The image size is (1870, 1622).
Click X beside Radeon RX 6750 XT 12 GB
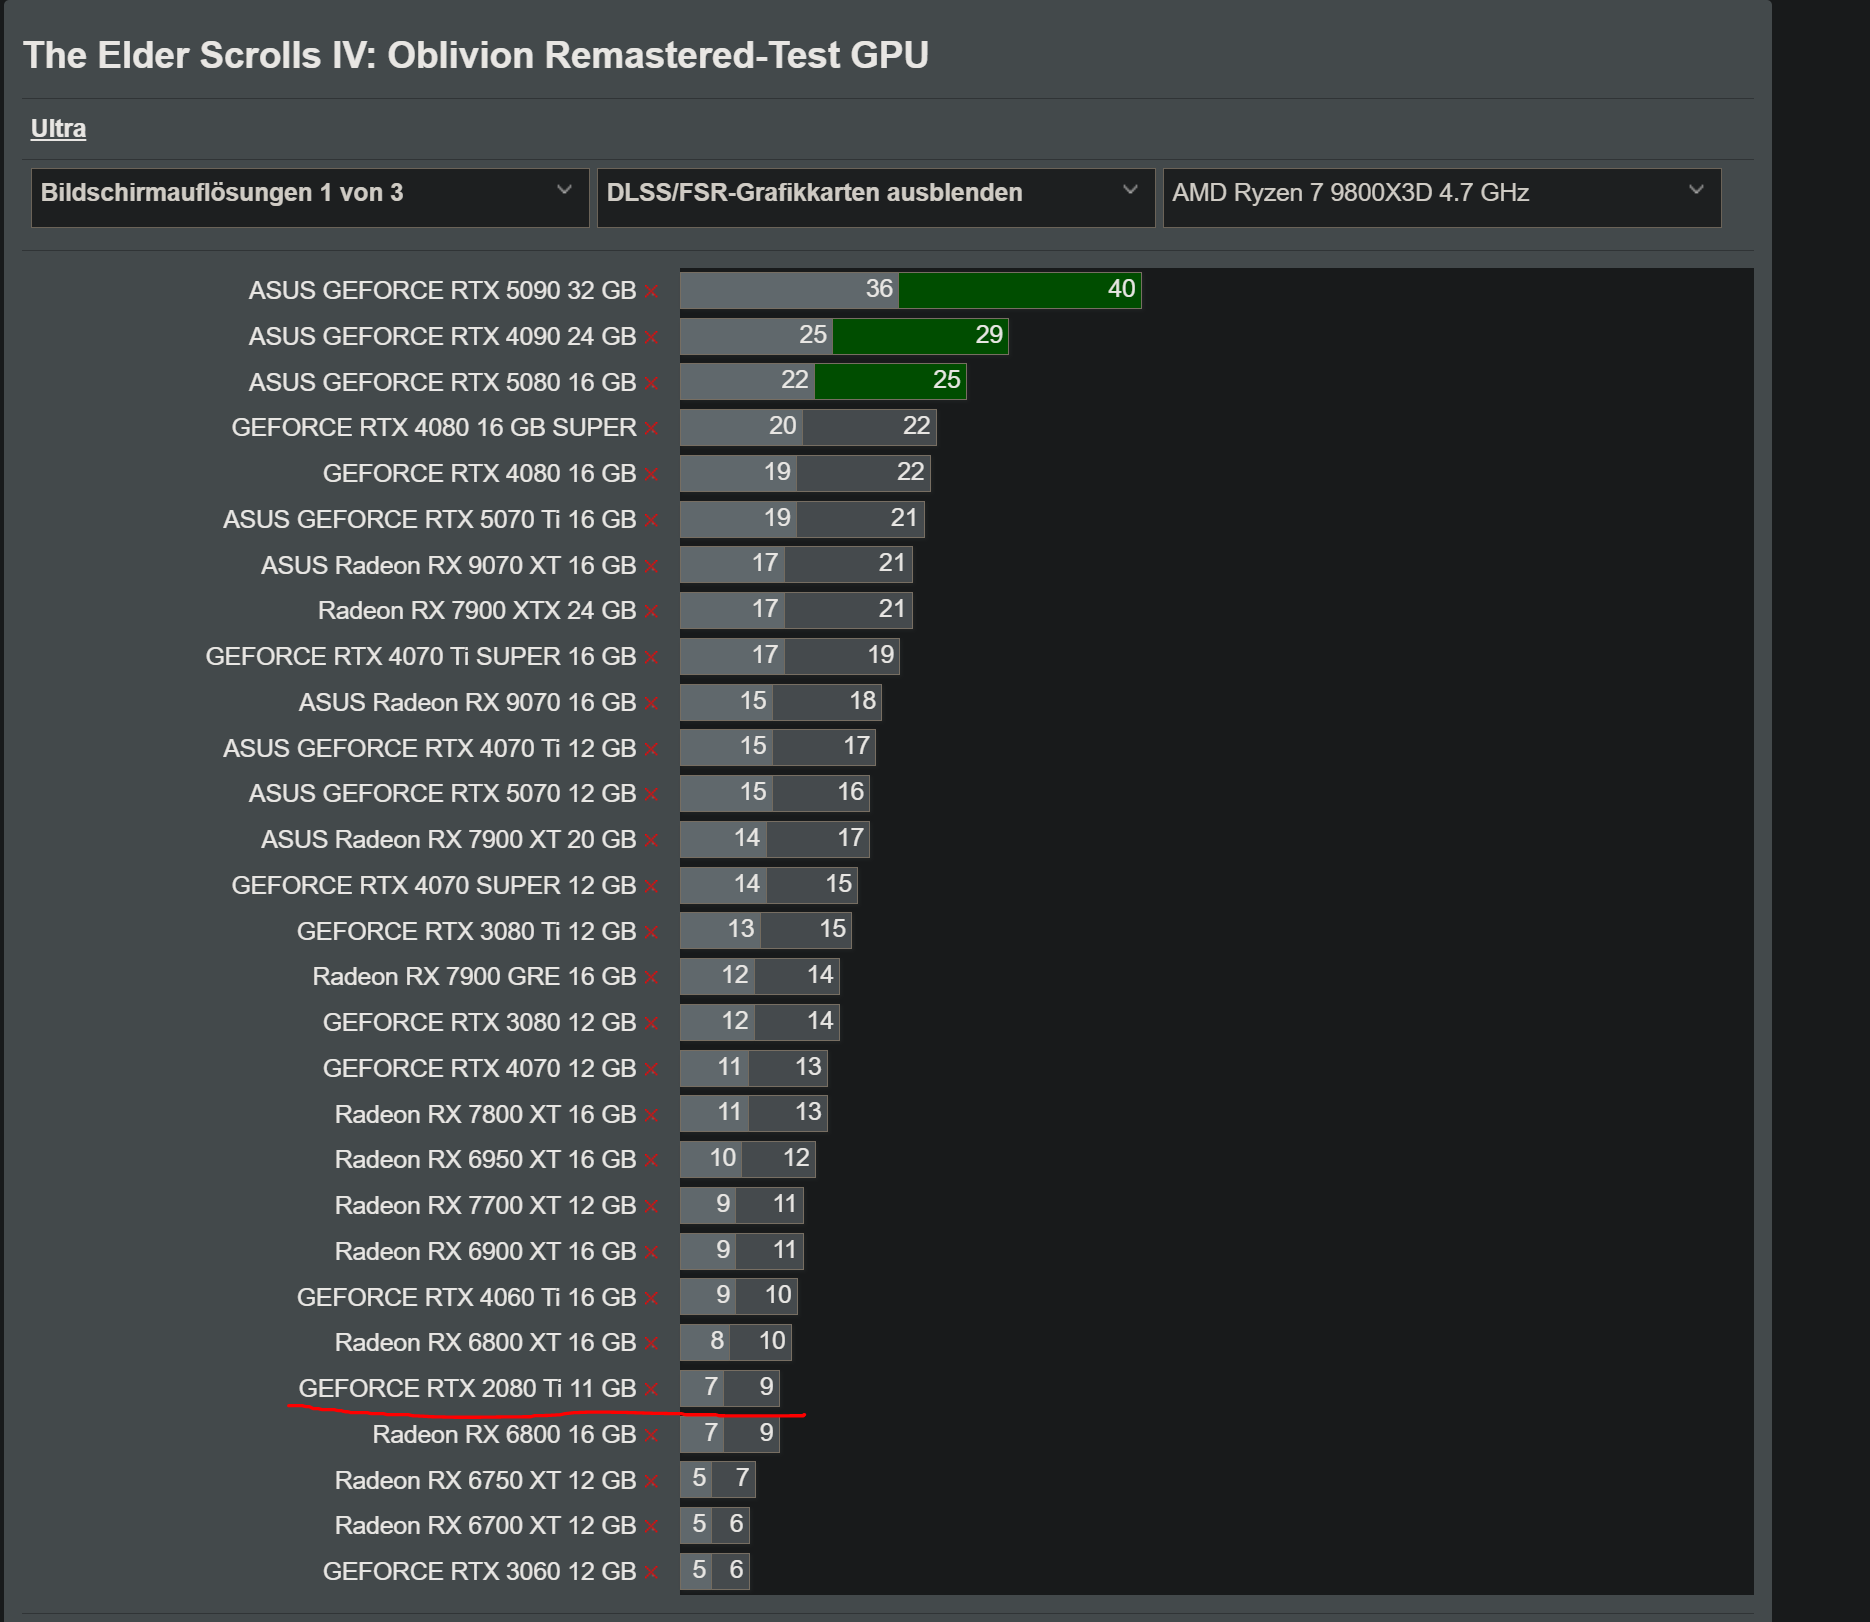point(652,1482)
